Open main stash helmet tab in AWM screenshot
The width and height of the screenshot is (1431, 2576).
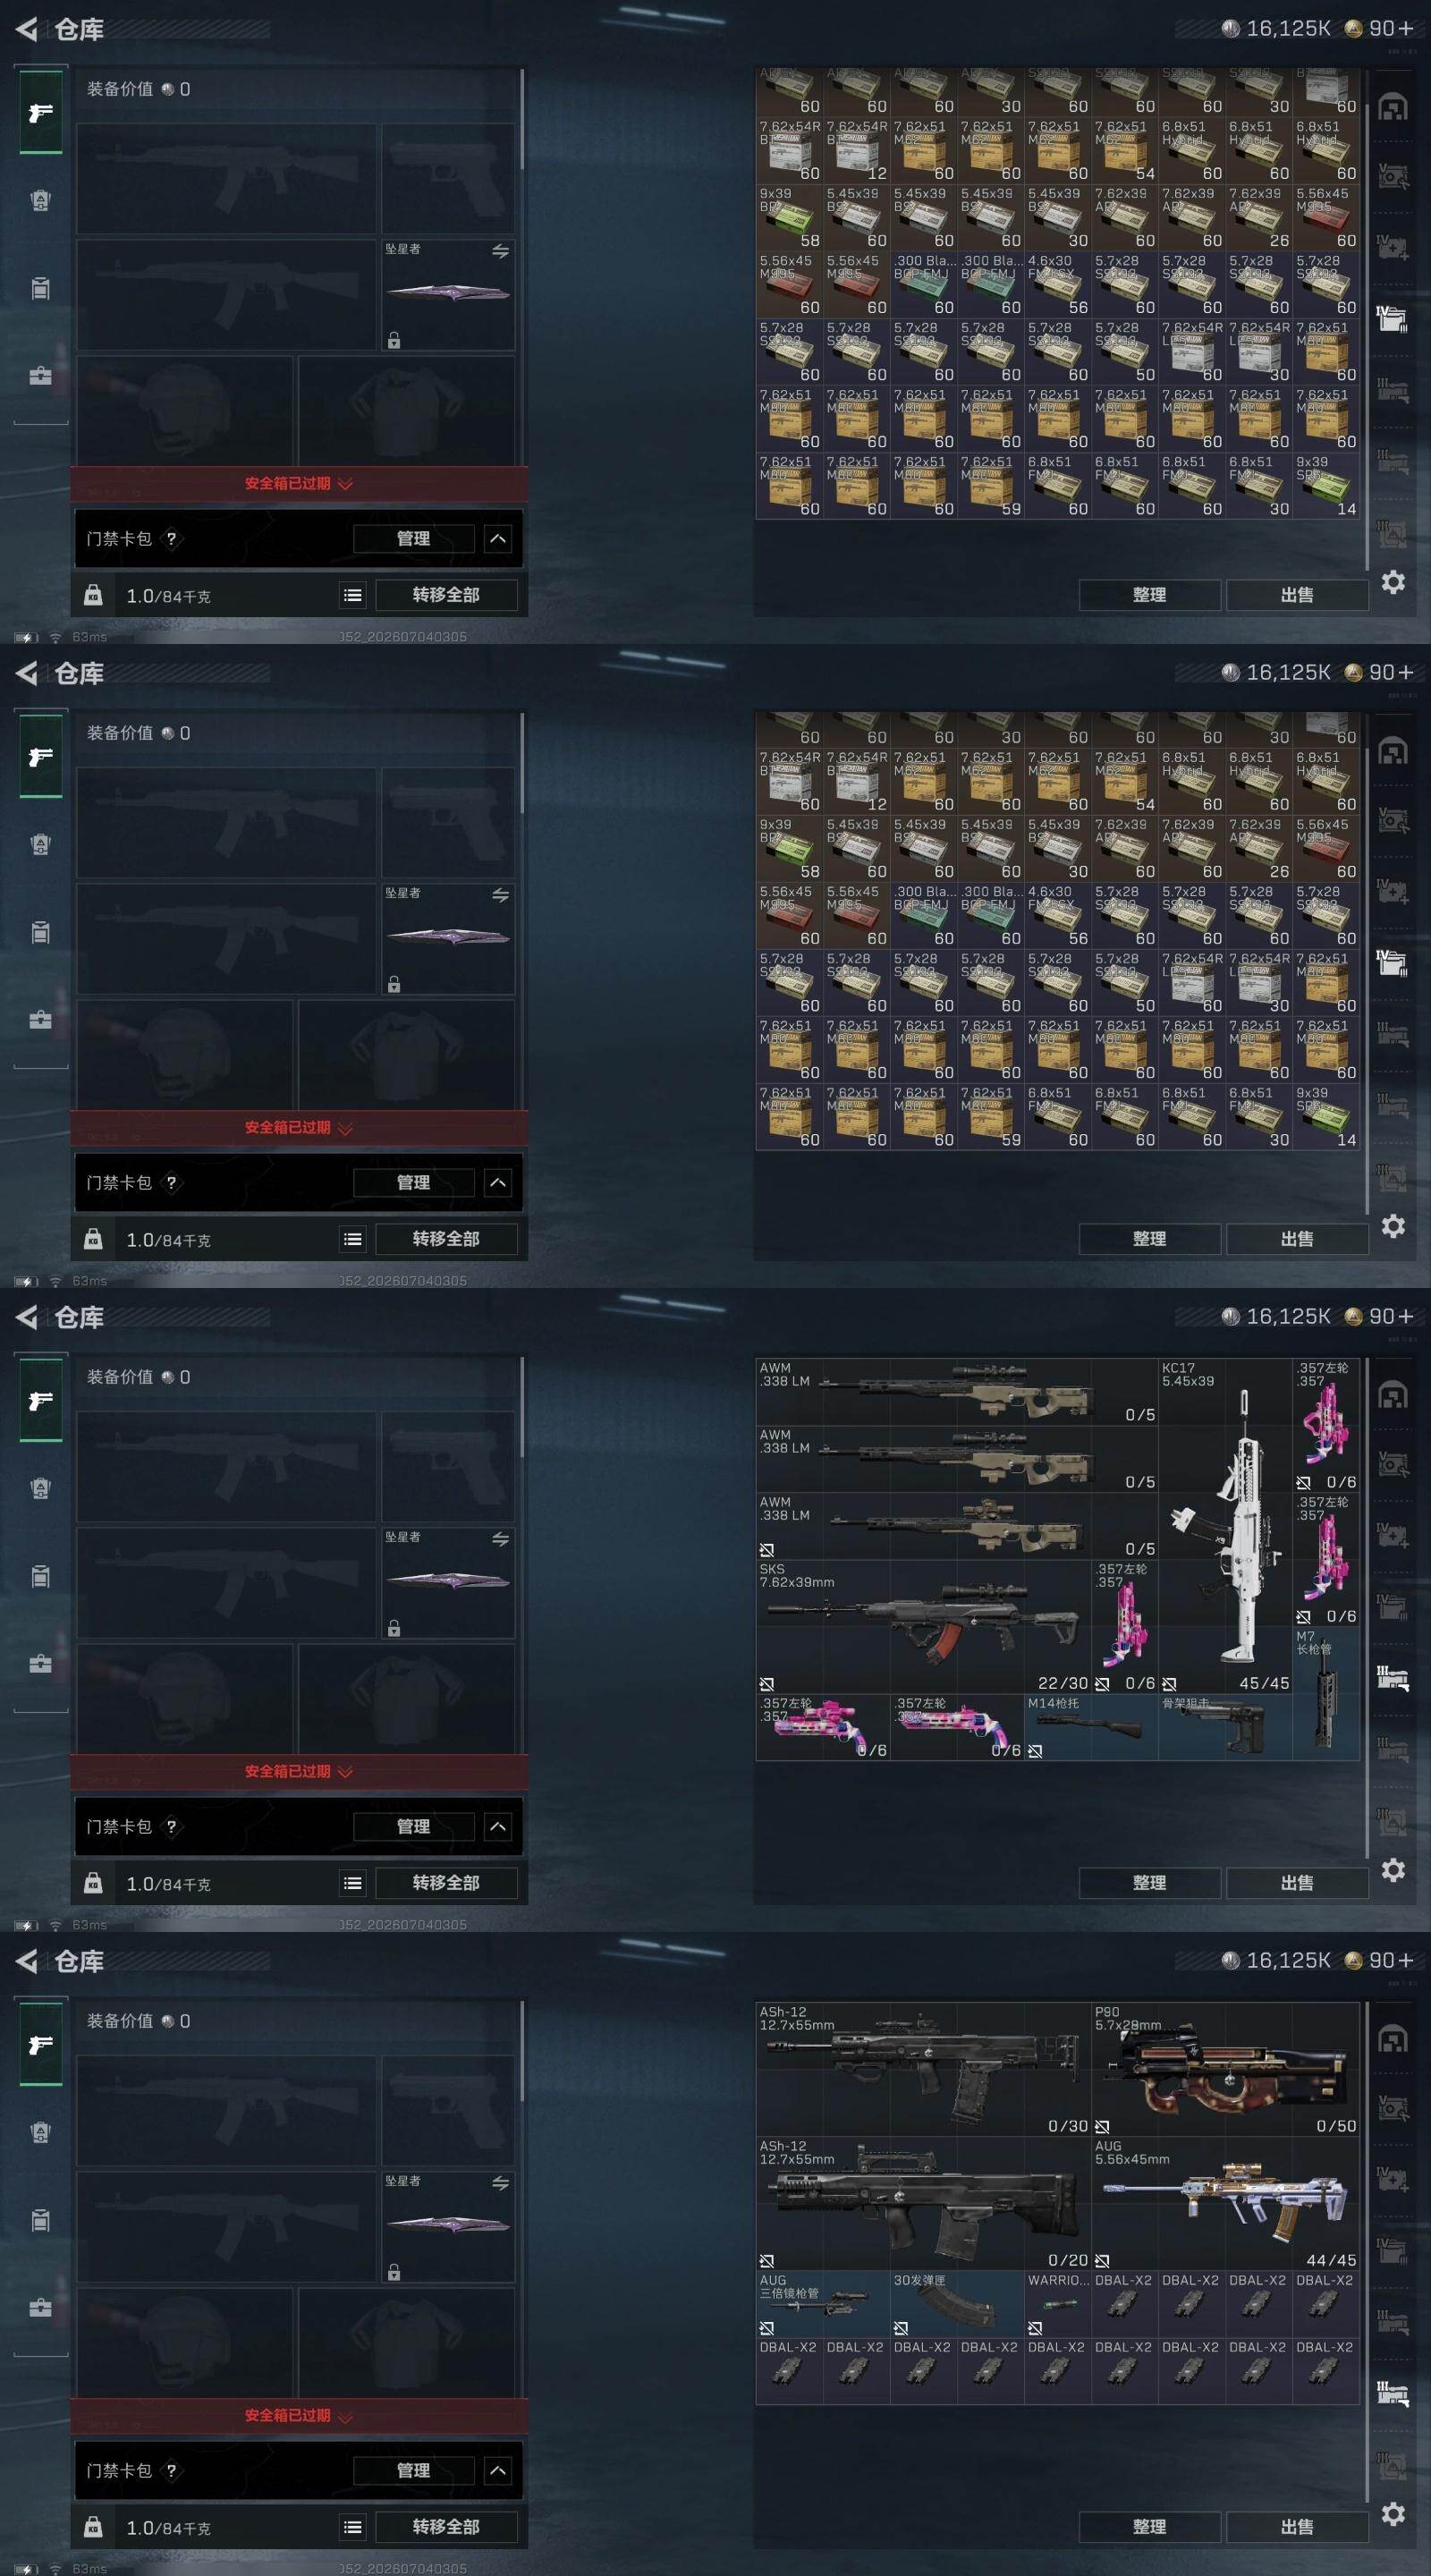click(1393, 1394)
